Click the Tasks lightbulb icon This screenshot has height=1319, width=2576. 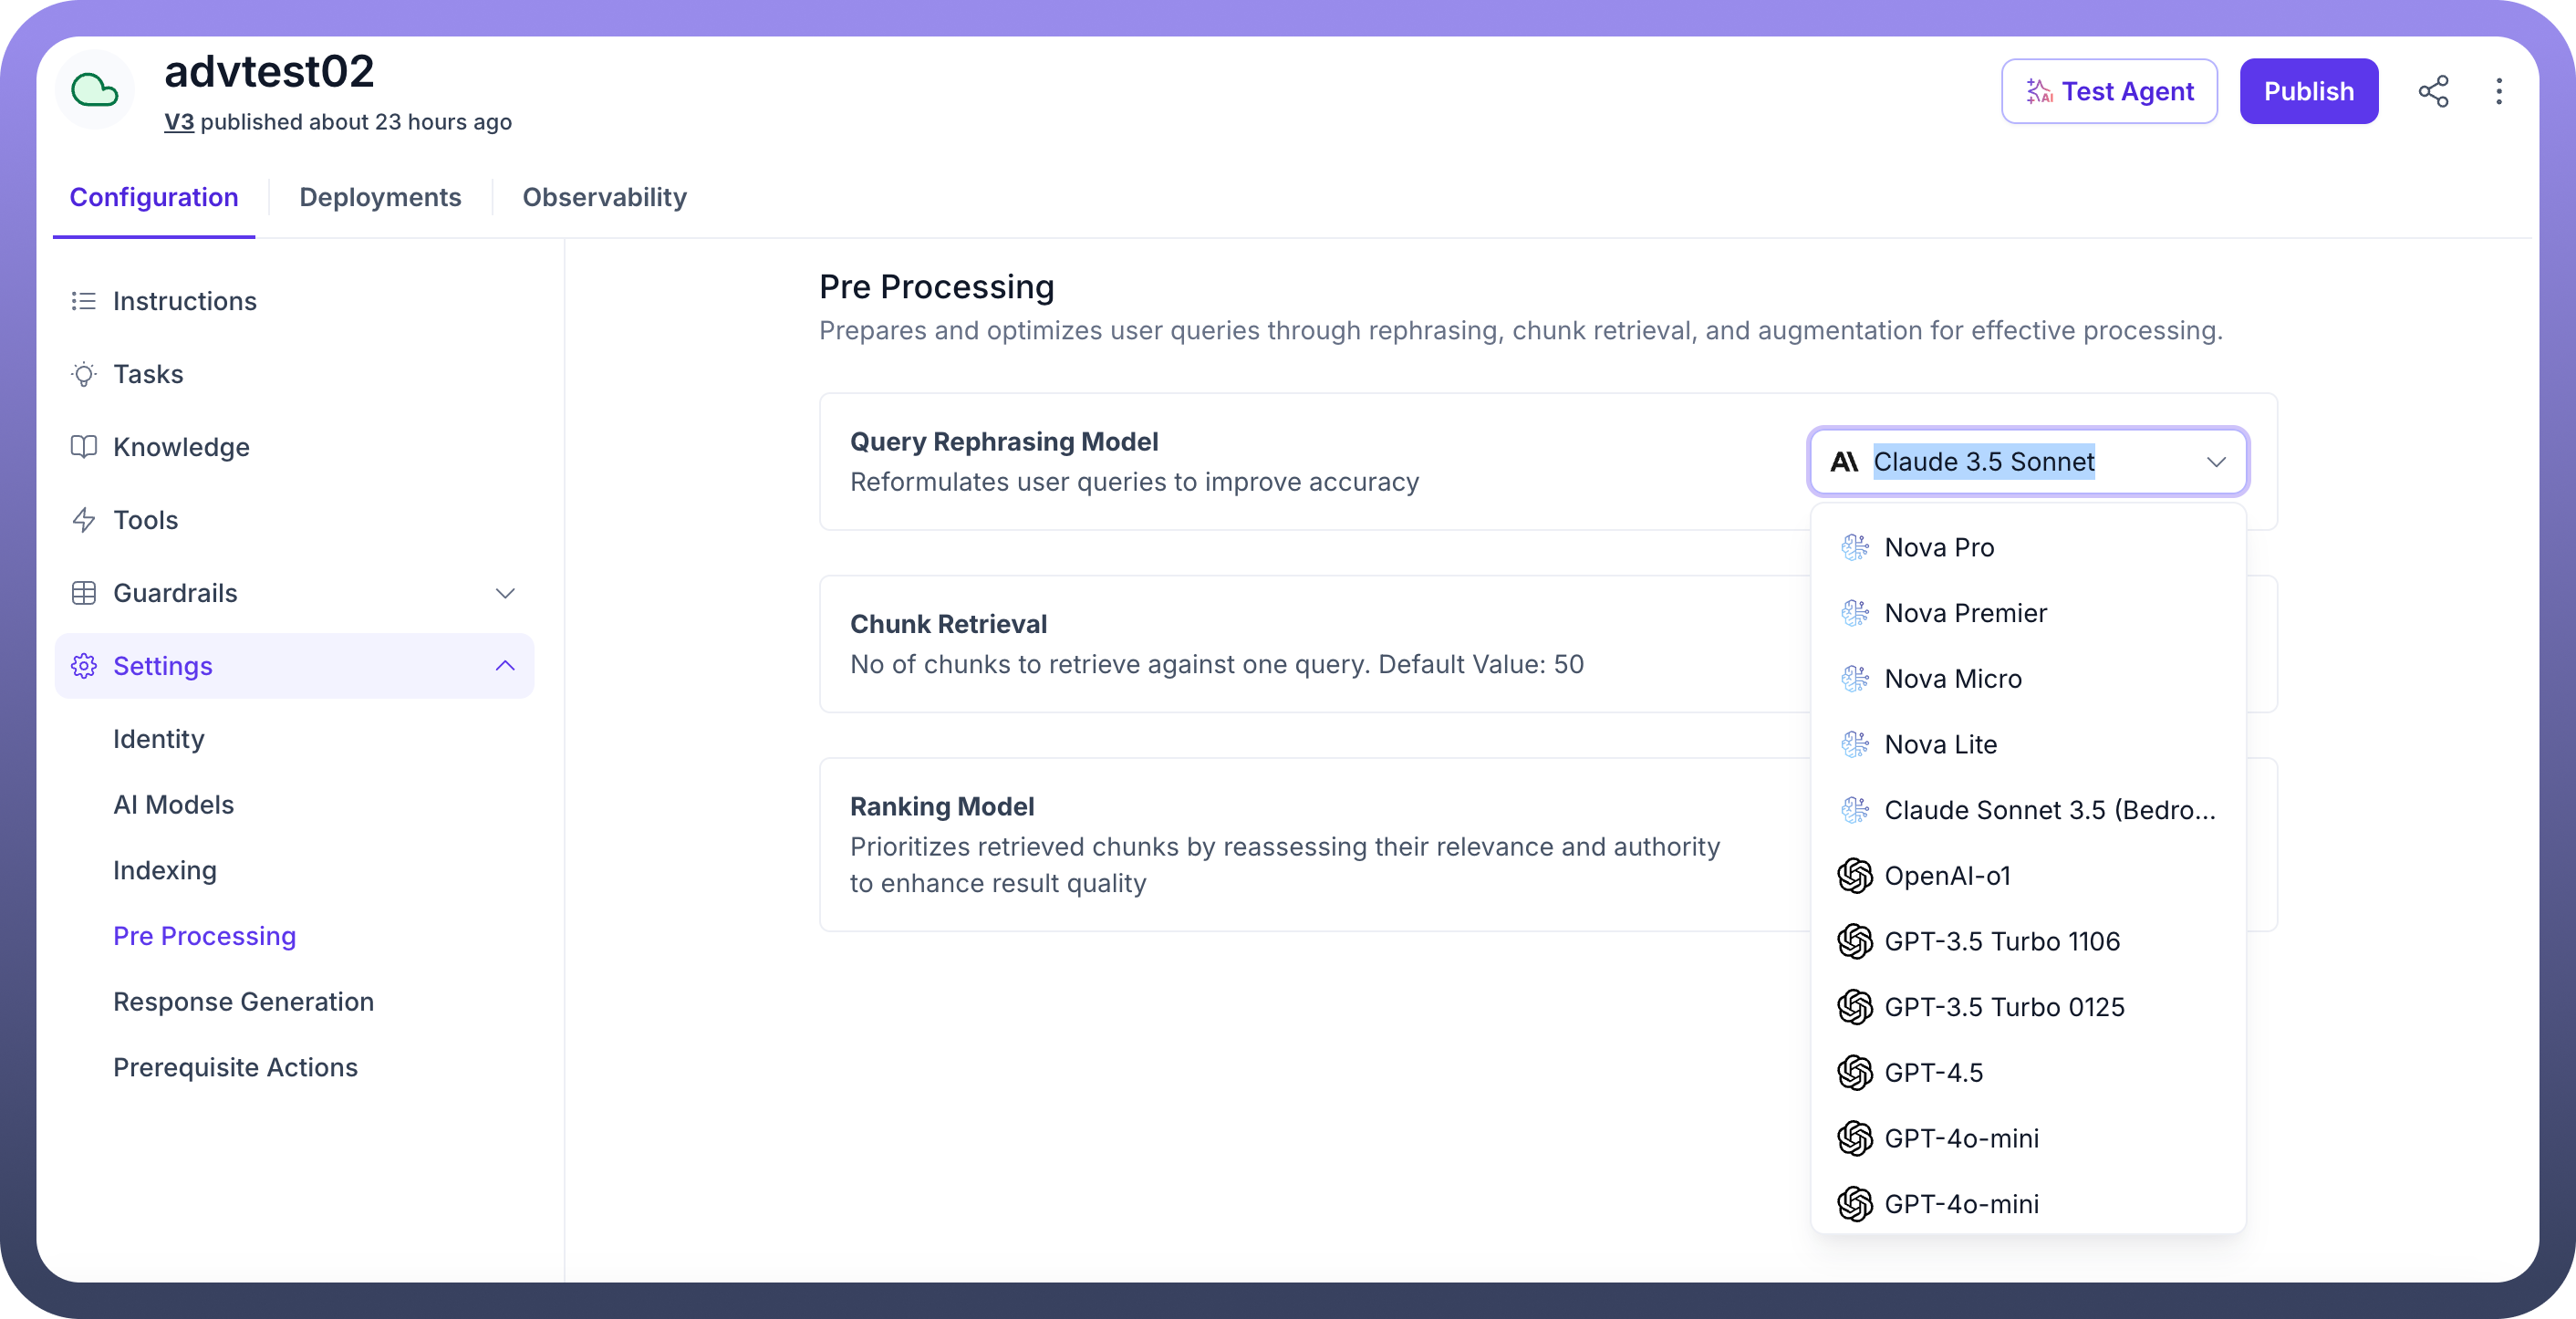click(84, 374)
